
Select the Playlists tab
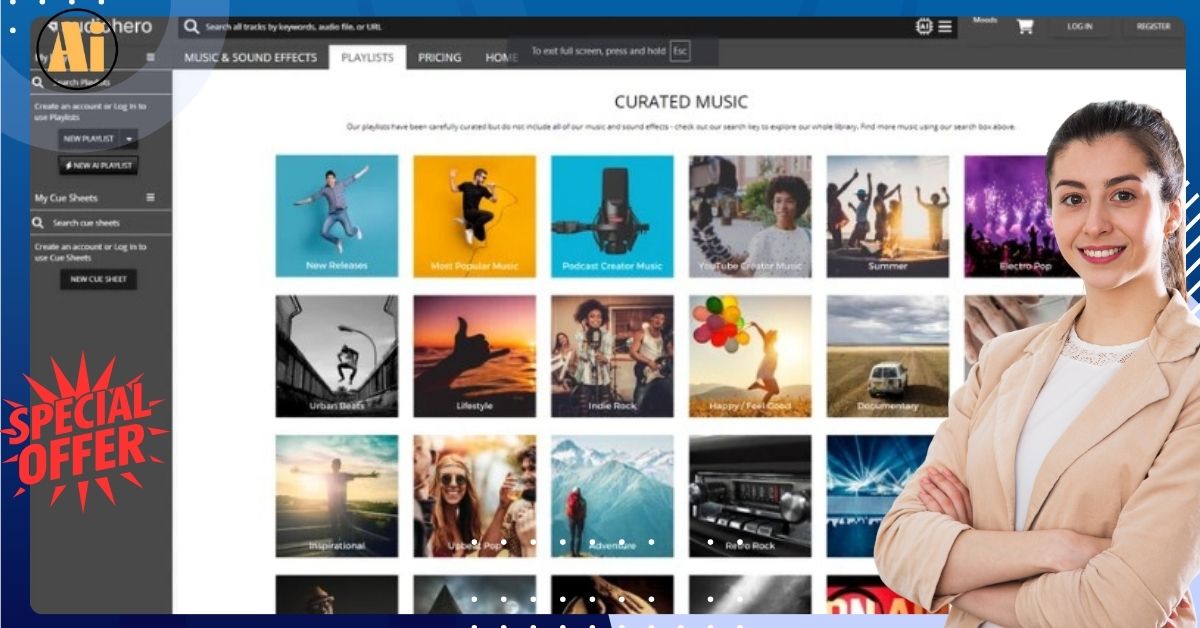click(x=367, y=58)
